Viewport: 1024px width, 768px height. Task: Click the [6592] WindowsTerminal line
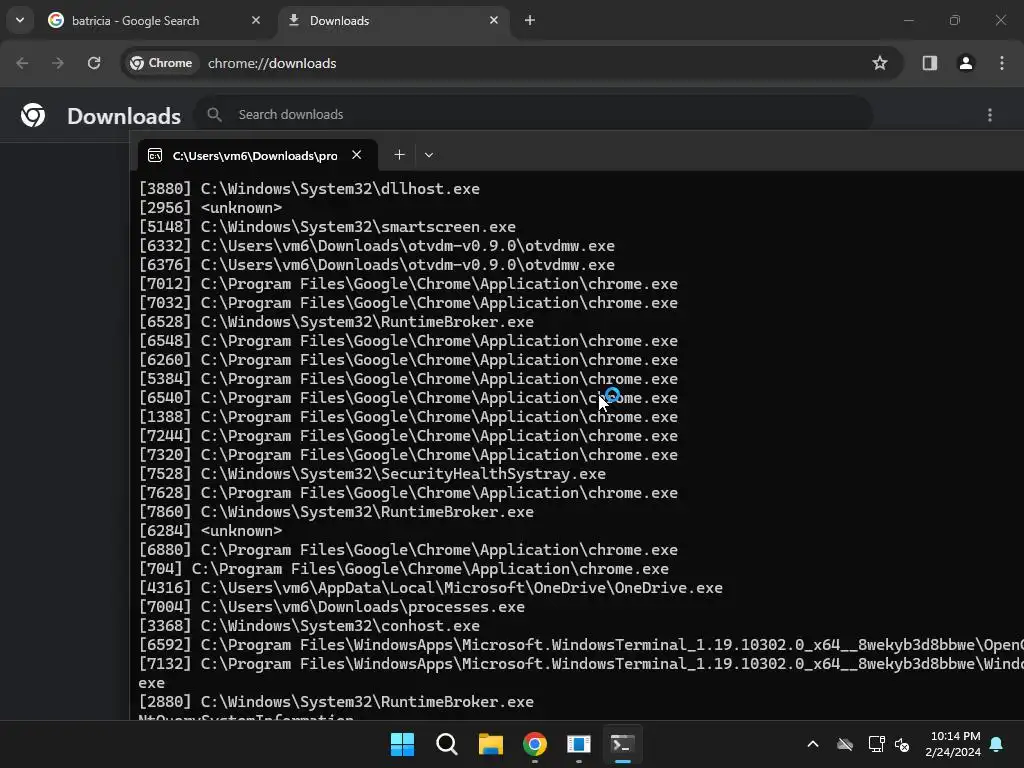[581, 645]
